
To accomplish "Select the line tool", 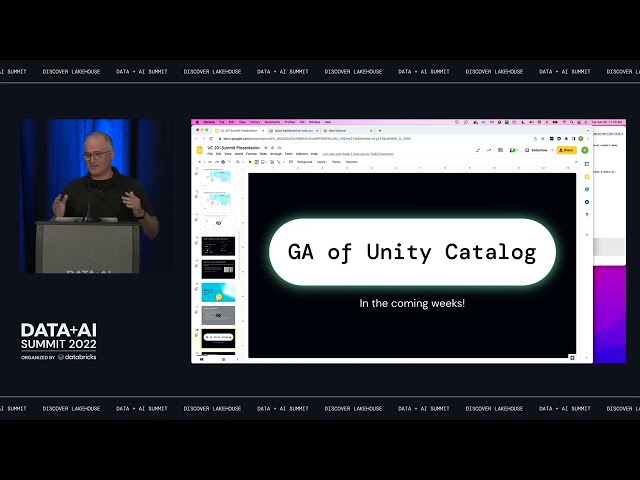I will click(278, 162).
